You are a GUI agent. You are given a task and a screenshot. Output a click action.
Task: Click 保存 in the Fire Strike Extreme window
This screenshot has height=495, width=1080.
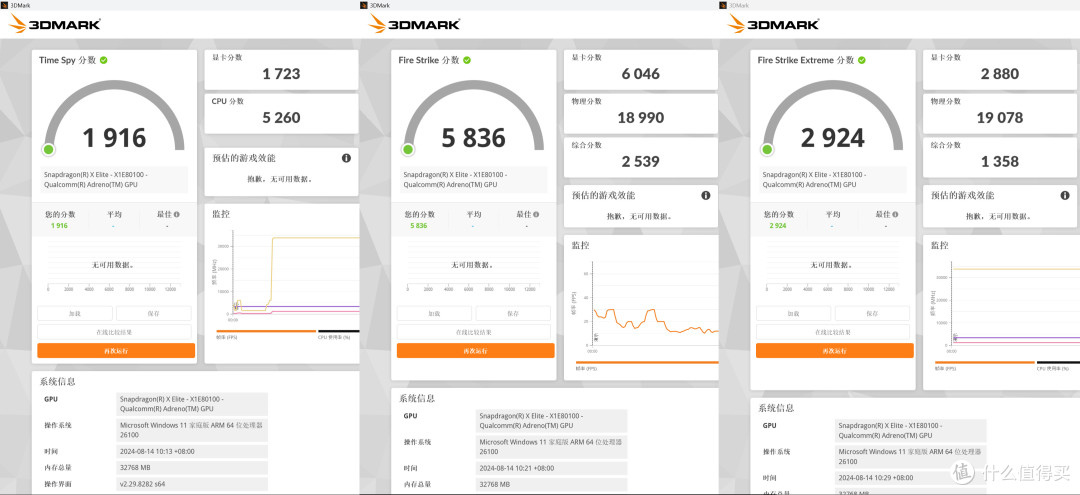click(x=873, y=313)
